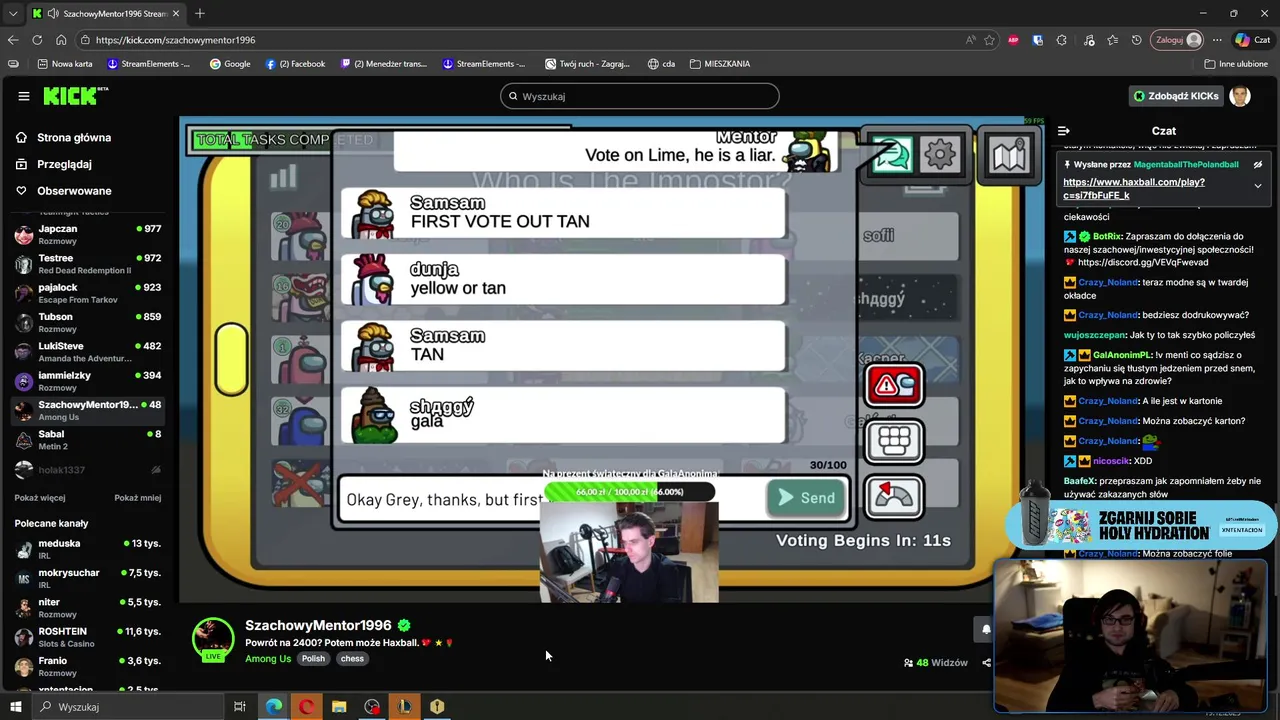The width and height of the screenshot is (1280, 720).
Task: Open the browser extensions puzzle icon
Action: (1062, 40)
